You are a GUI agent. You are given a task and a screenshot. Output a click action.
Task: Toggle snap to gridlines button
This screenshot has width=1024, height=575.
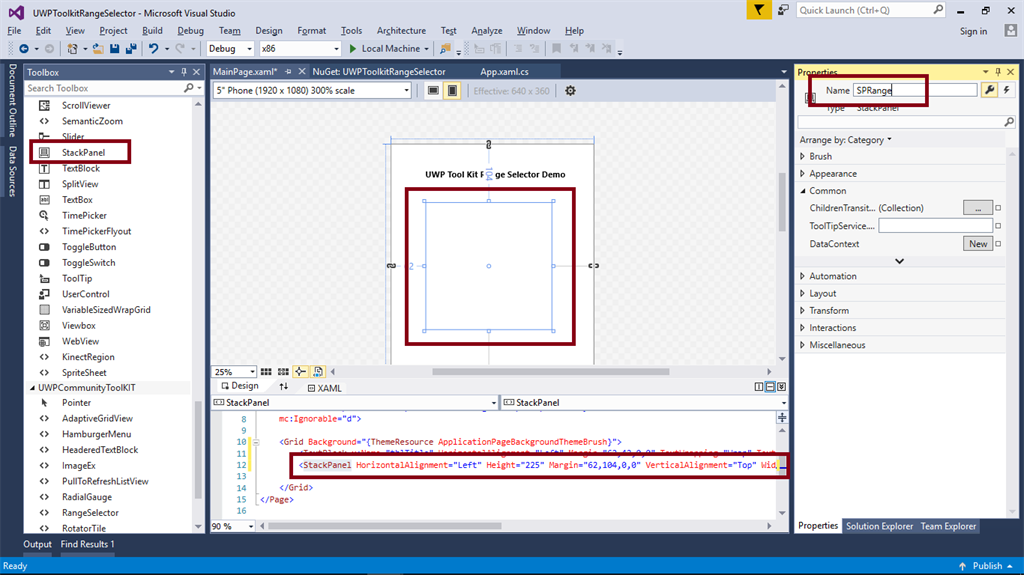point(283,372)
